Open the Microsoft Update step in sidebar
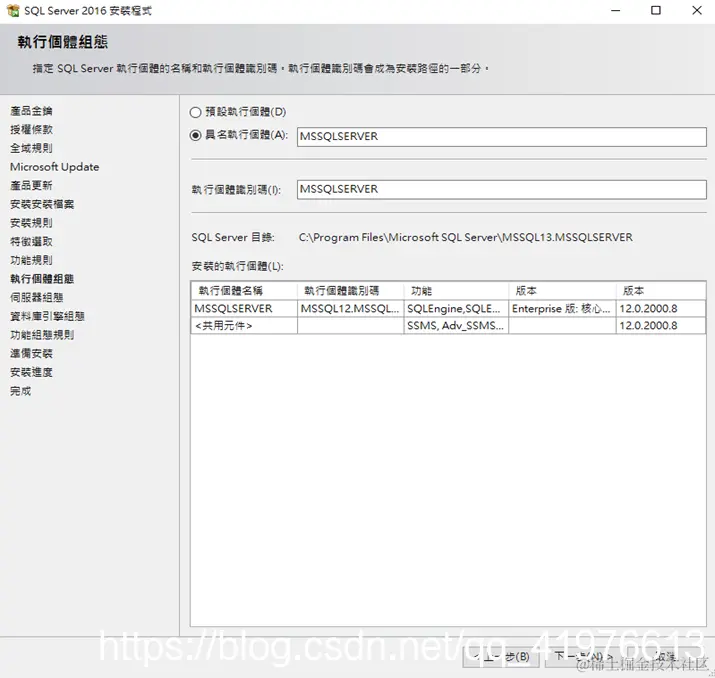 point(54,167)
